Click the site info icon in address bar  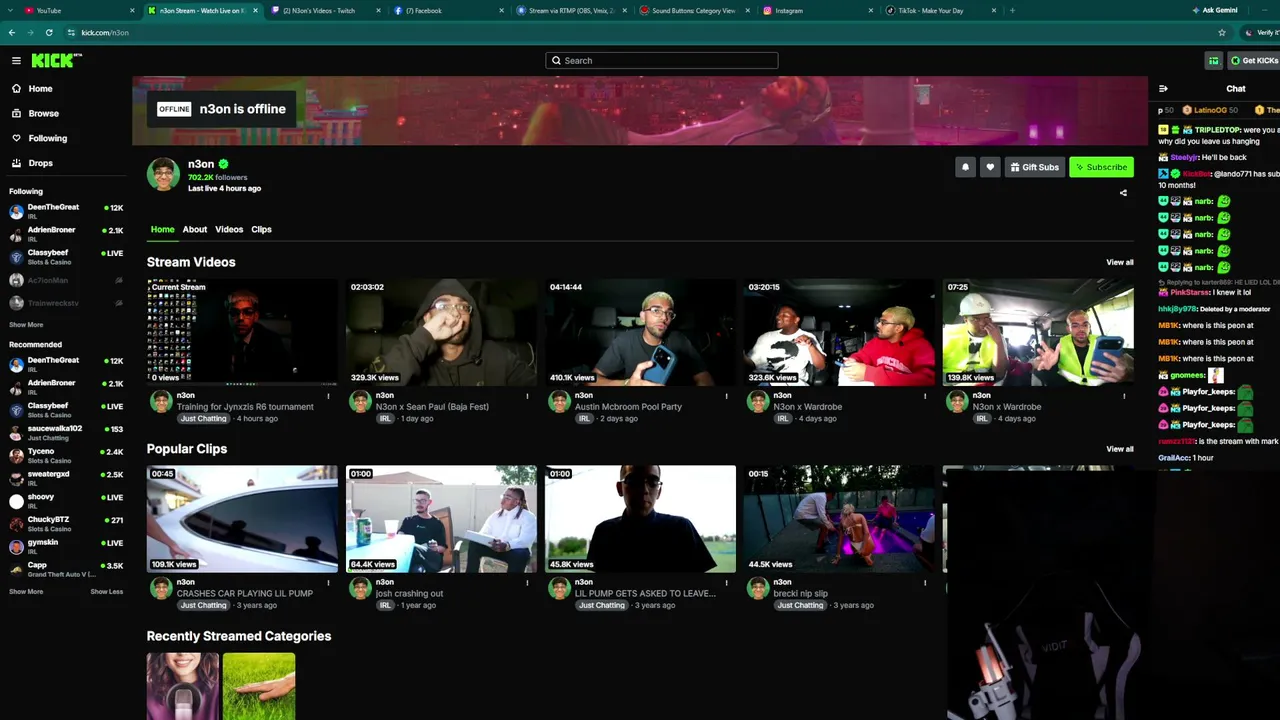pyautogui.click(x=71, y=33)
